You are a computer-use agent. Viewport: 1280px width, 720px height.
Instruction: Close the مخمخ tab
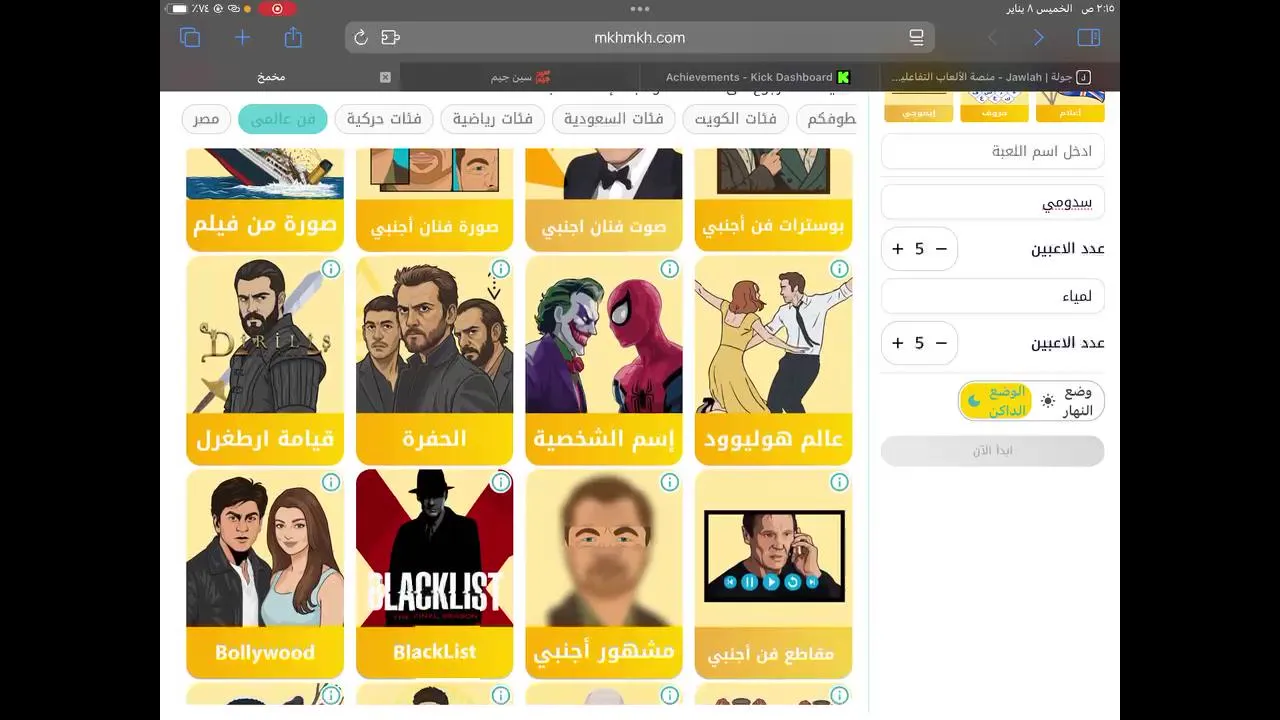[x=385, y=77]
